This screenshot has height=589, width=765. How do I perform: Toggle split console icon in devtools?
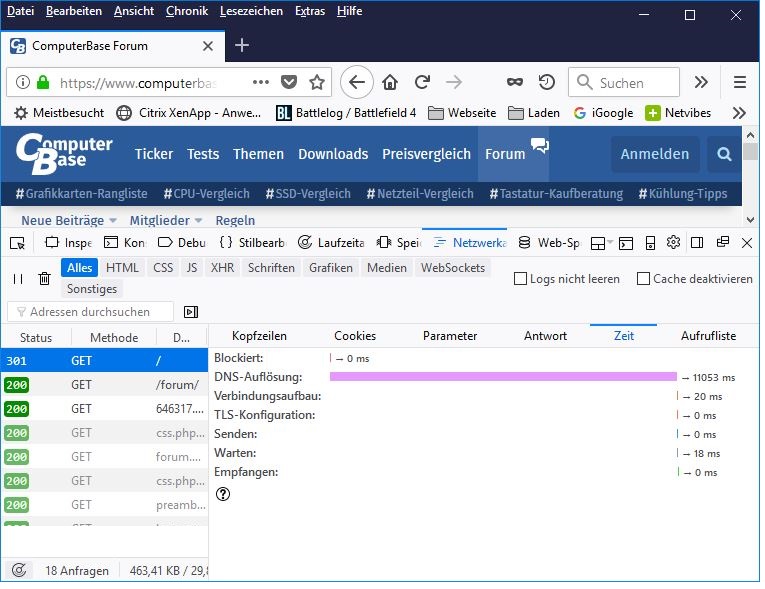(625, 243)
